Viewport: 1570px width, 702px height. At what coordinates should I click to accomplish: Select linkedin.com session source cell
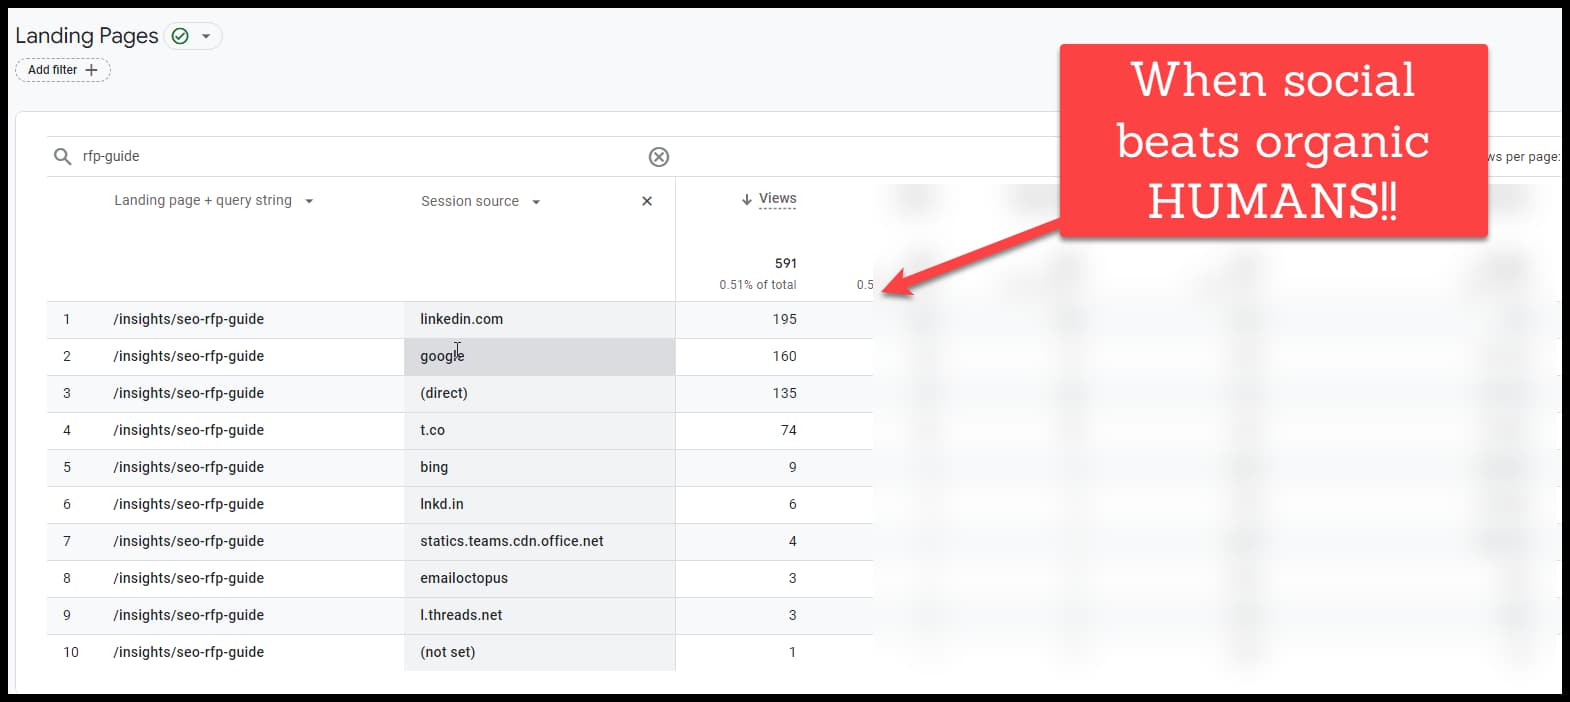(x=461, y=319)
